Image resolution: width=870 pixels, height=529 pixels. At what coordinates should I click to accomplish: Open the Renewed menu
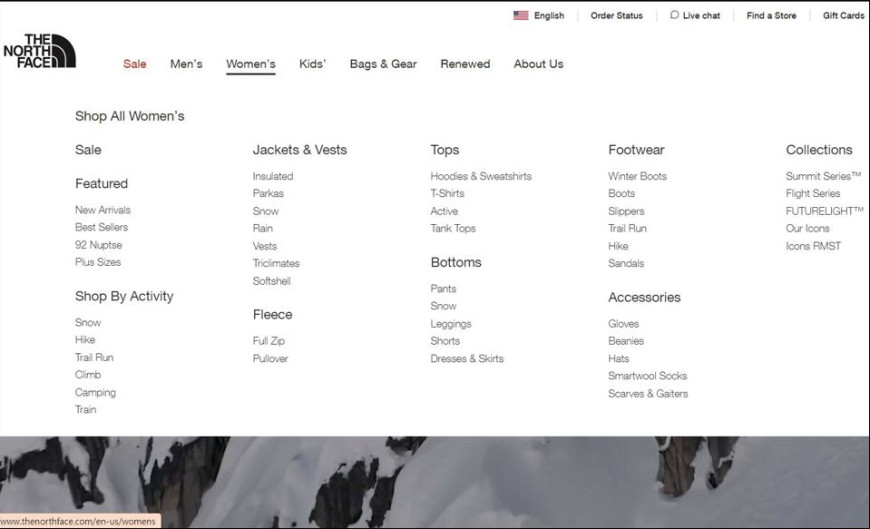[466, 64]
